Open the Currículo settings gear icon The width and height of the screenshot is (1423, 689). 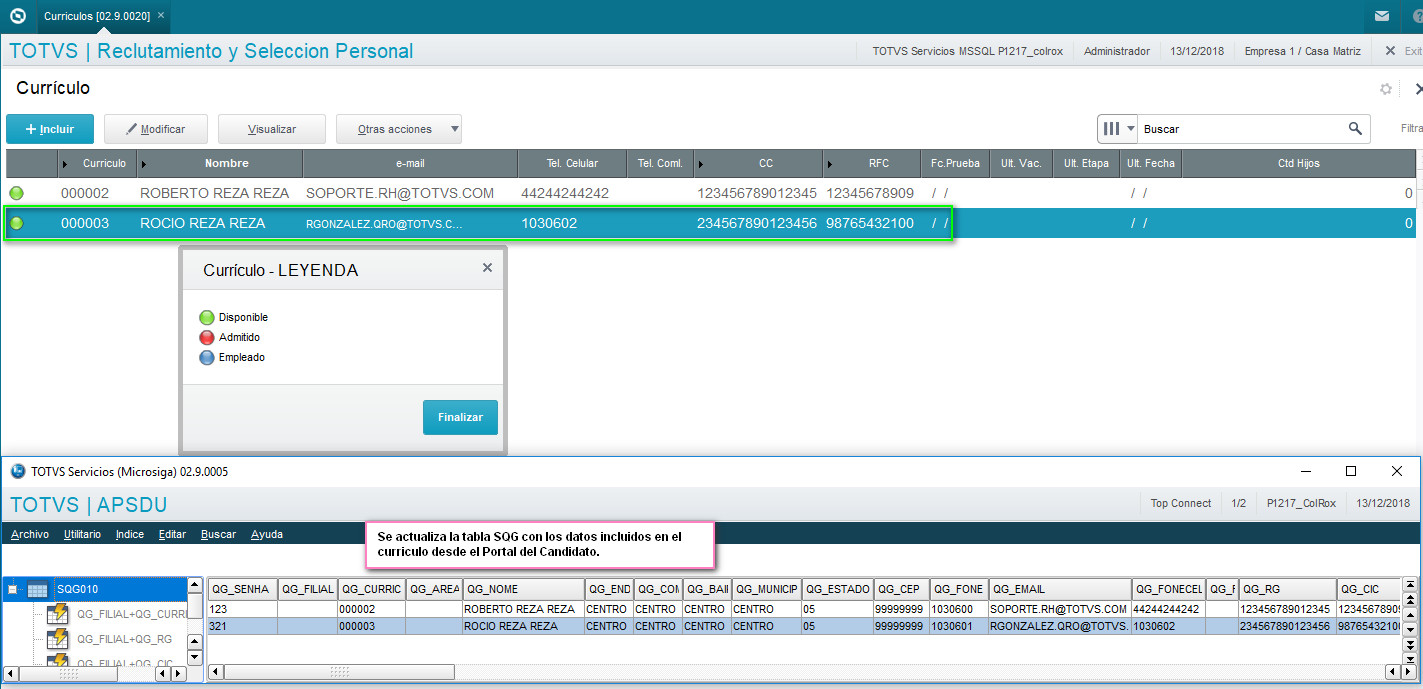click(x=1386, y=89)
